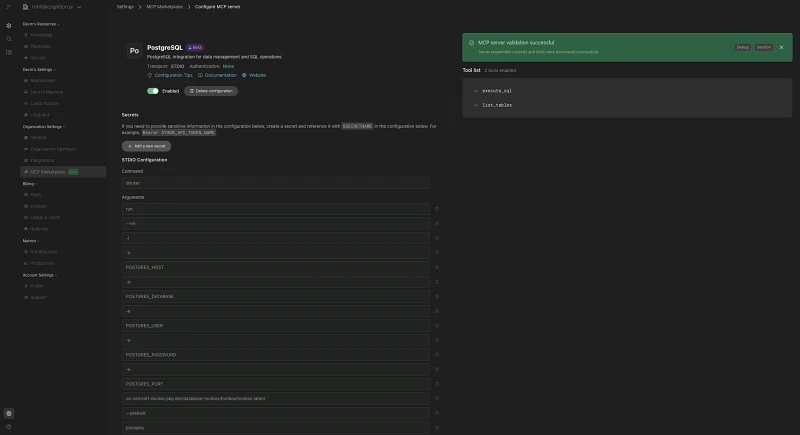Click the Debug button in the banner
This screenshot has width=800, height=435.
(742, 47)
